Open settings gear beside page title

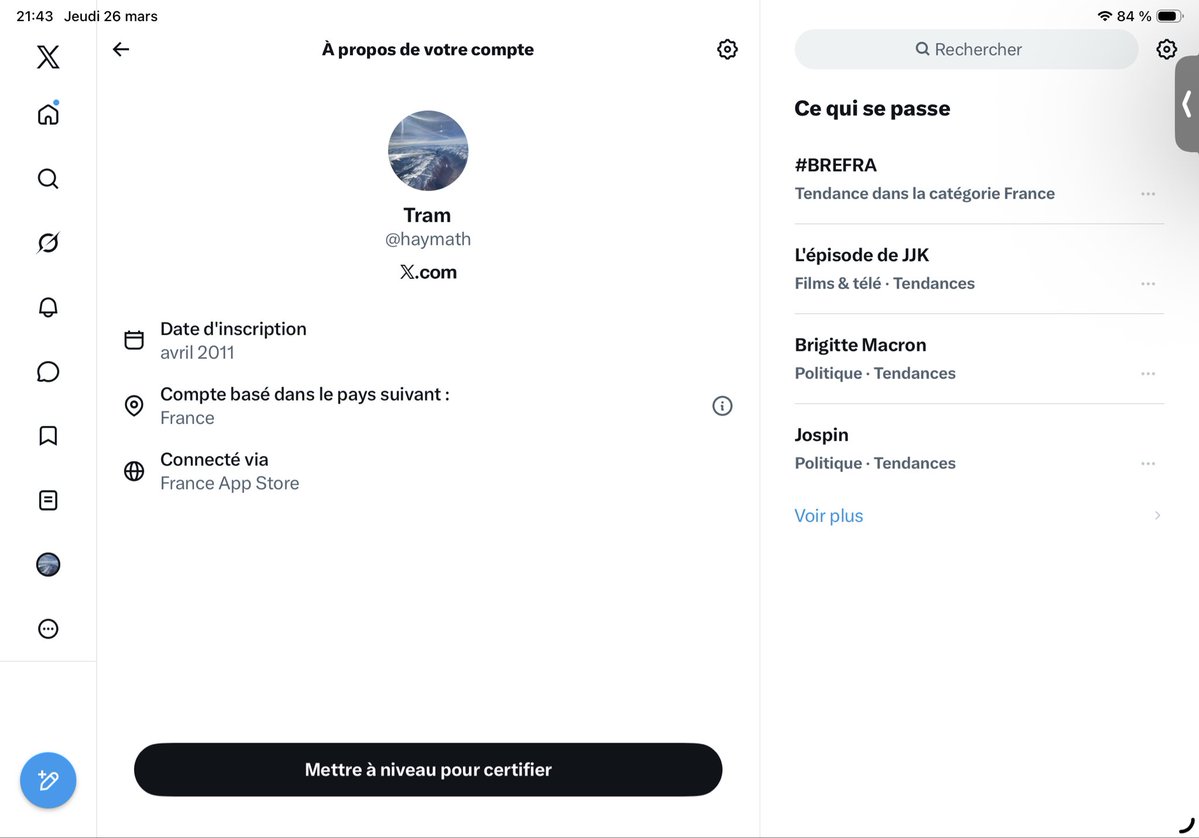[x=727, y=49]
